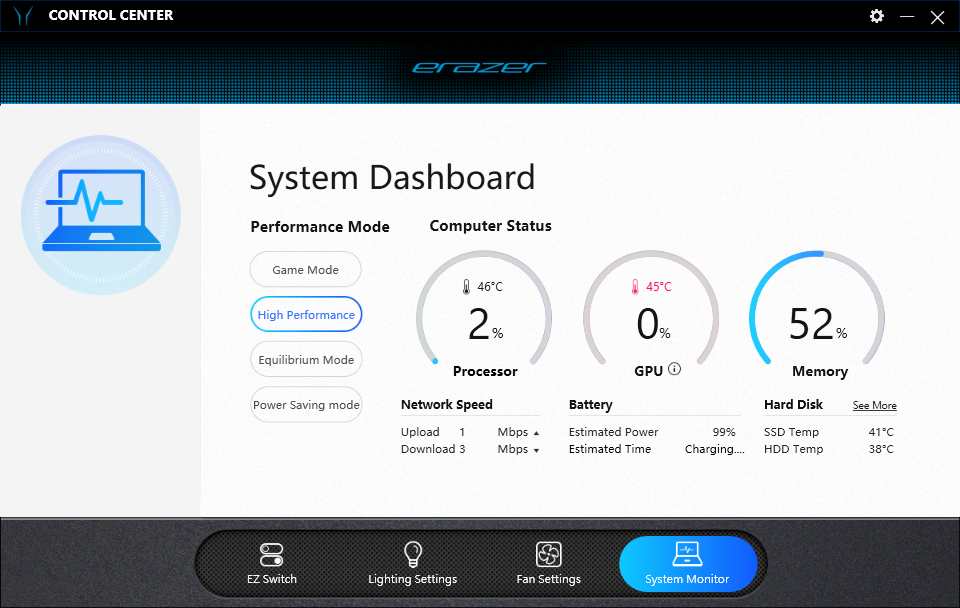Switch to EZ Switch tab
Viewport: 960px width, 608px height.
point(271,564)
